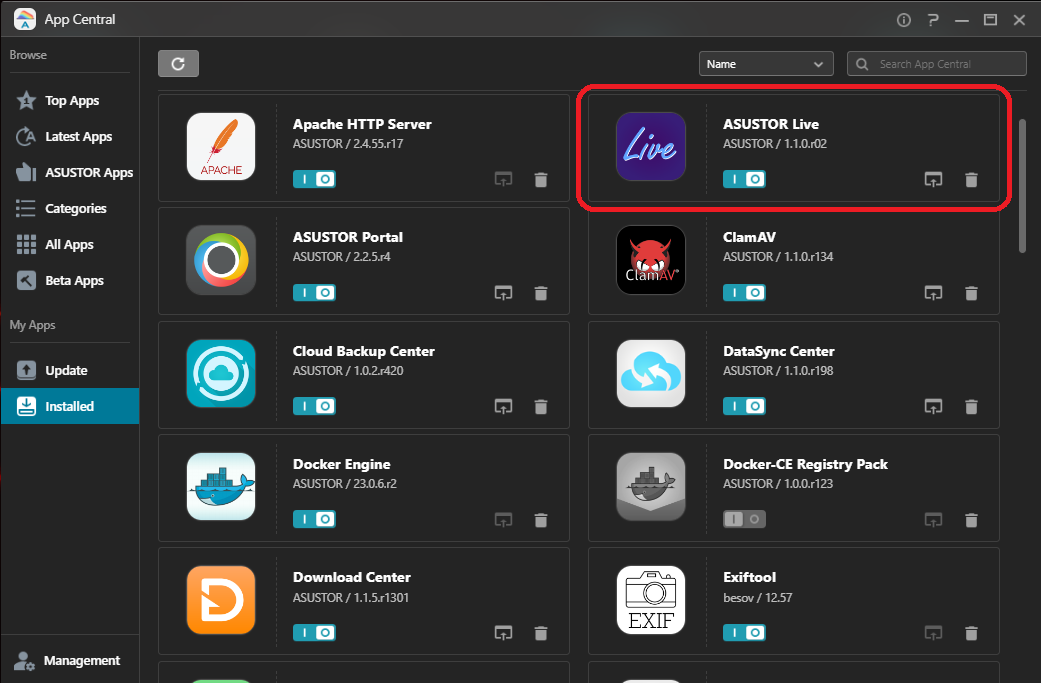
Task: Open the Update section under My Apps
Action: [70, 370]
